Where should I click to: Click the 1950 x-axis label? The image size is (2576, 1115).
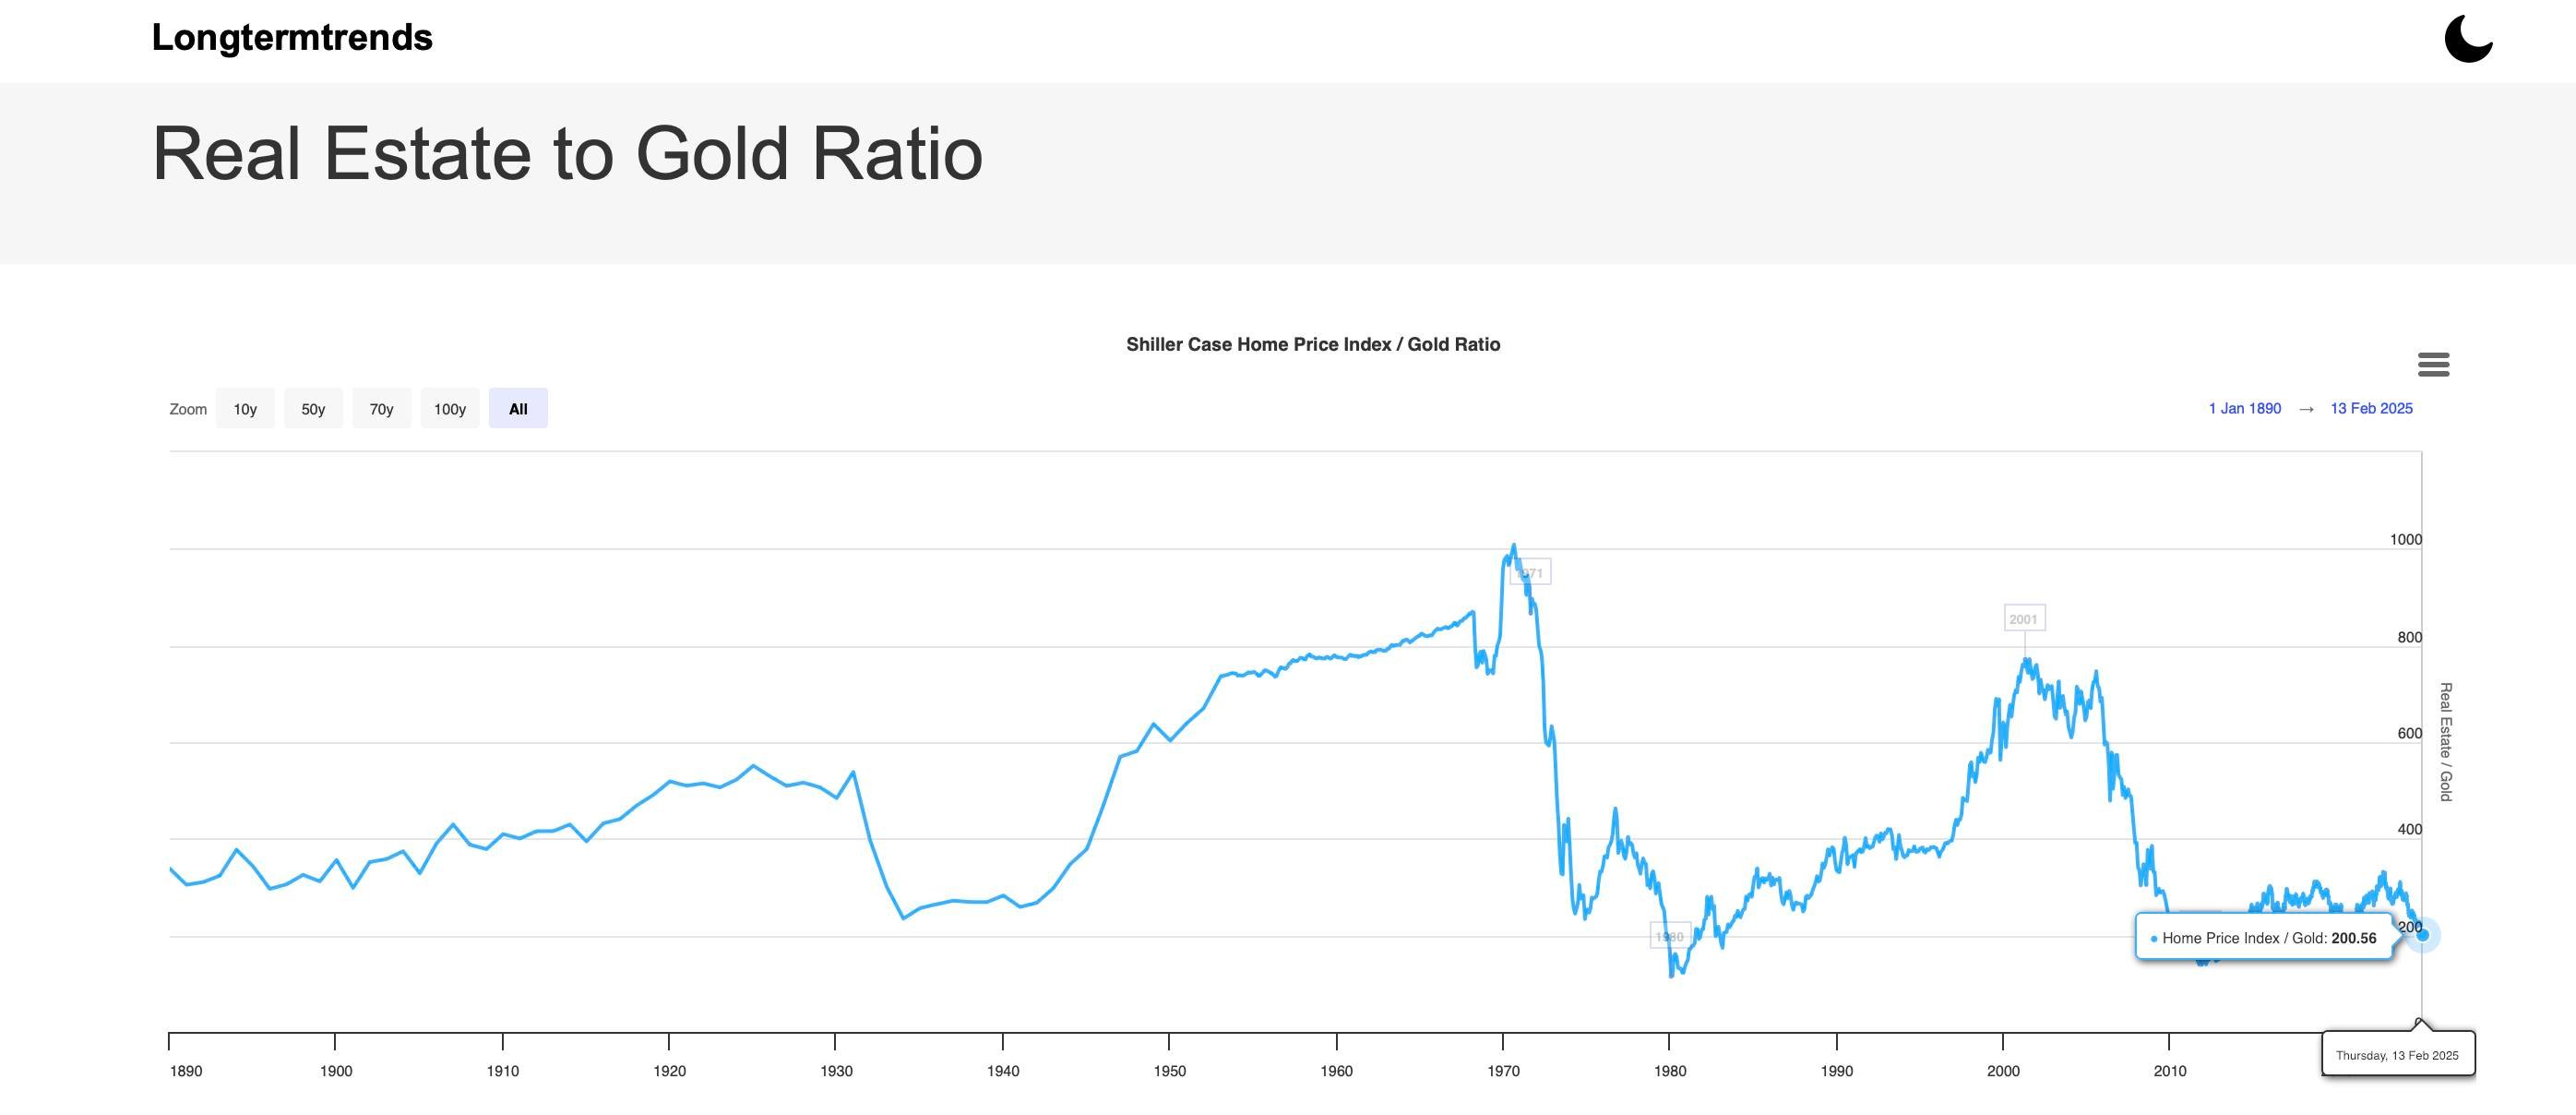click(1169, 1071)
